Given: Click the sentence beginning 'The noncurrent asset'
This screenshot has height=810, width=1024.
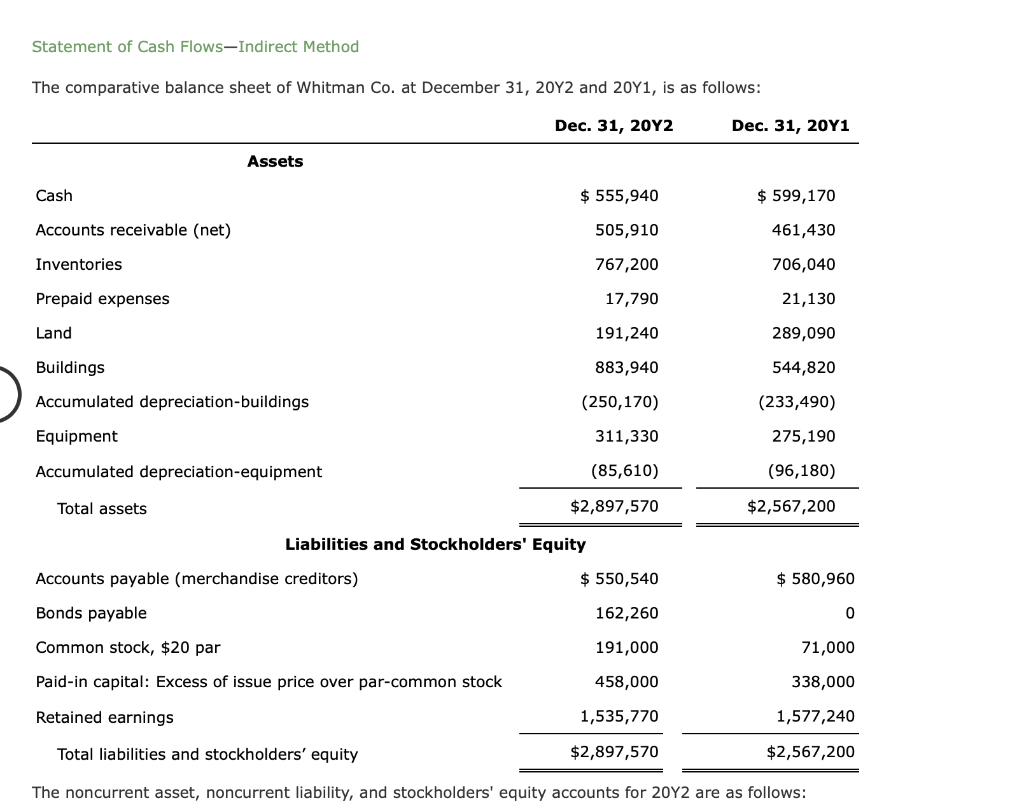Looking at the screenshot, I should pos(419,793).
